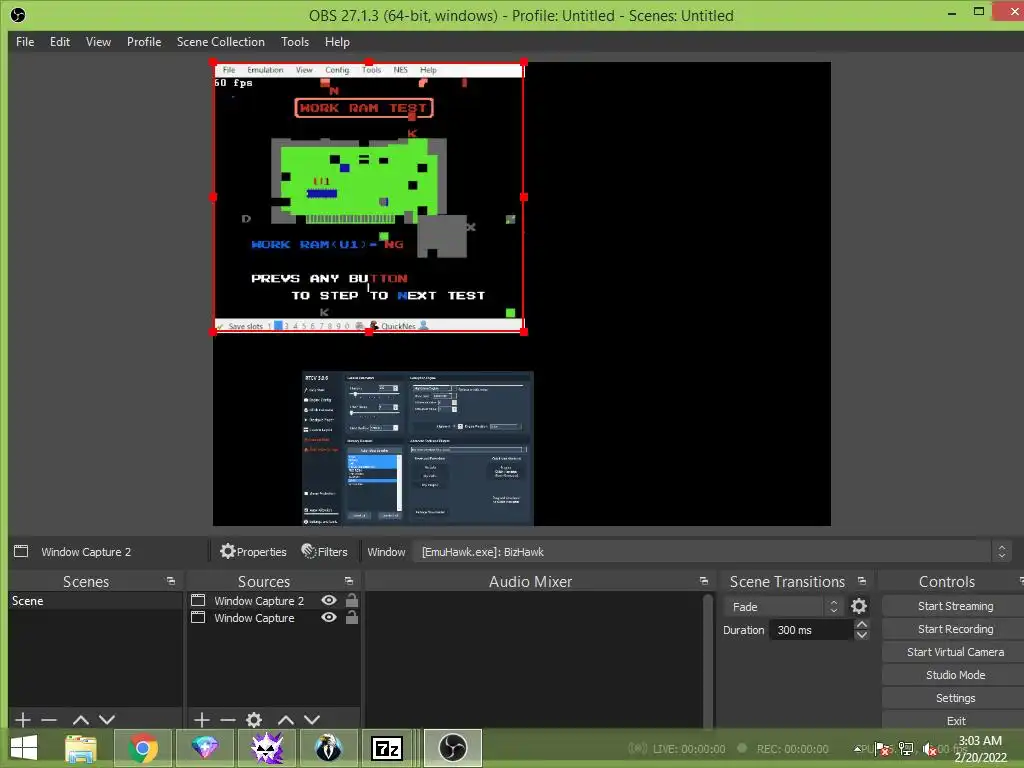Decrease transition Duration with down arrow

tap(862, 635)
